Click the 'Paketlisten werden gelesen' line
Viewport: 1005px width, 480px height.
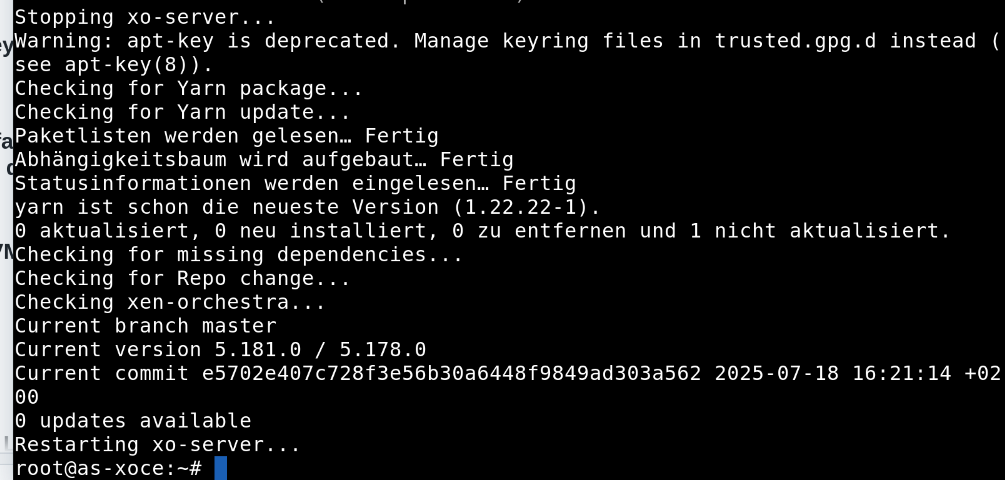[x=226, y=135]
